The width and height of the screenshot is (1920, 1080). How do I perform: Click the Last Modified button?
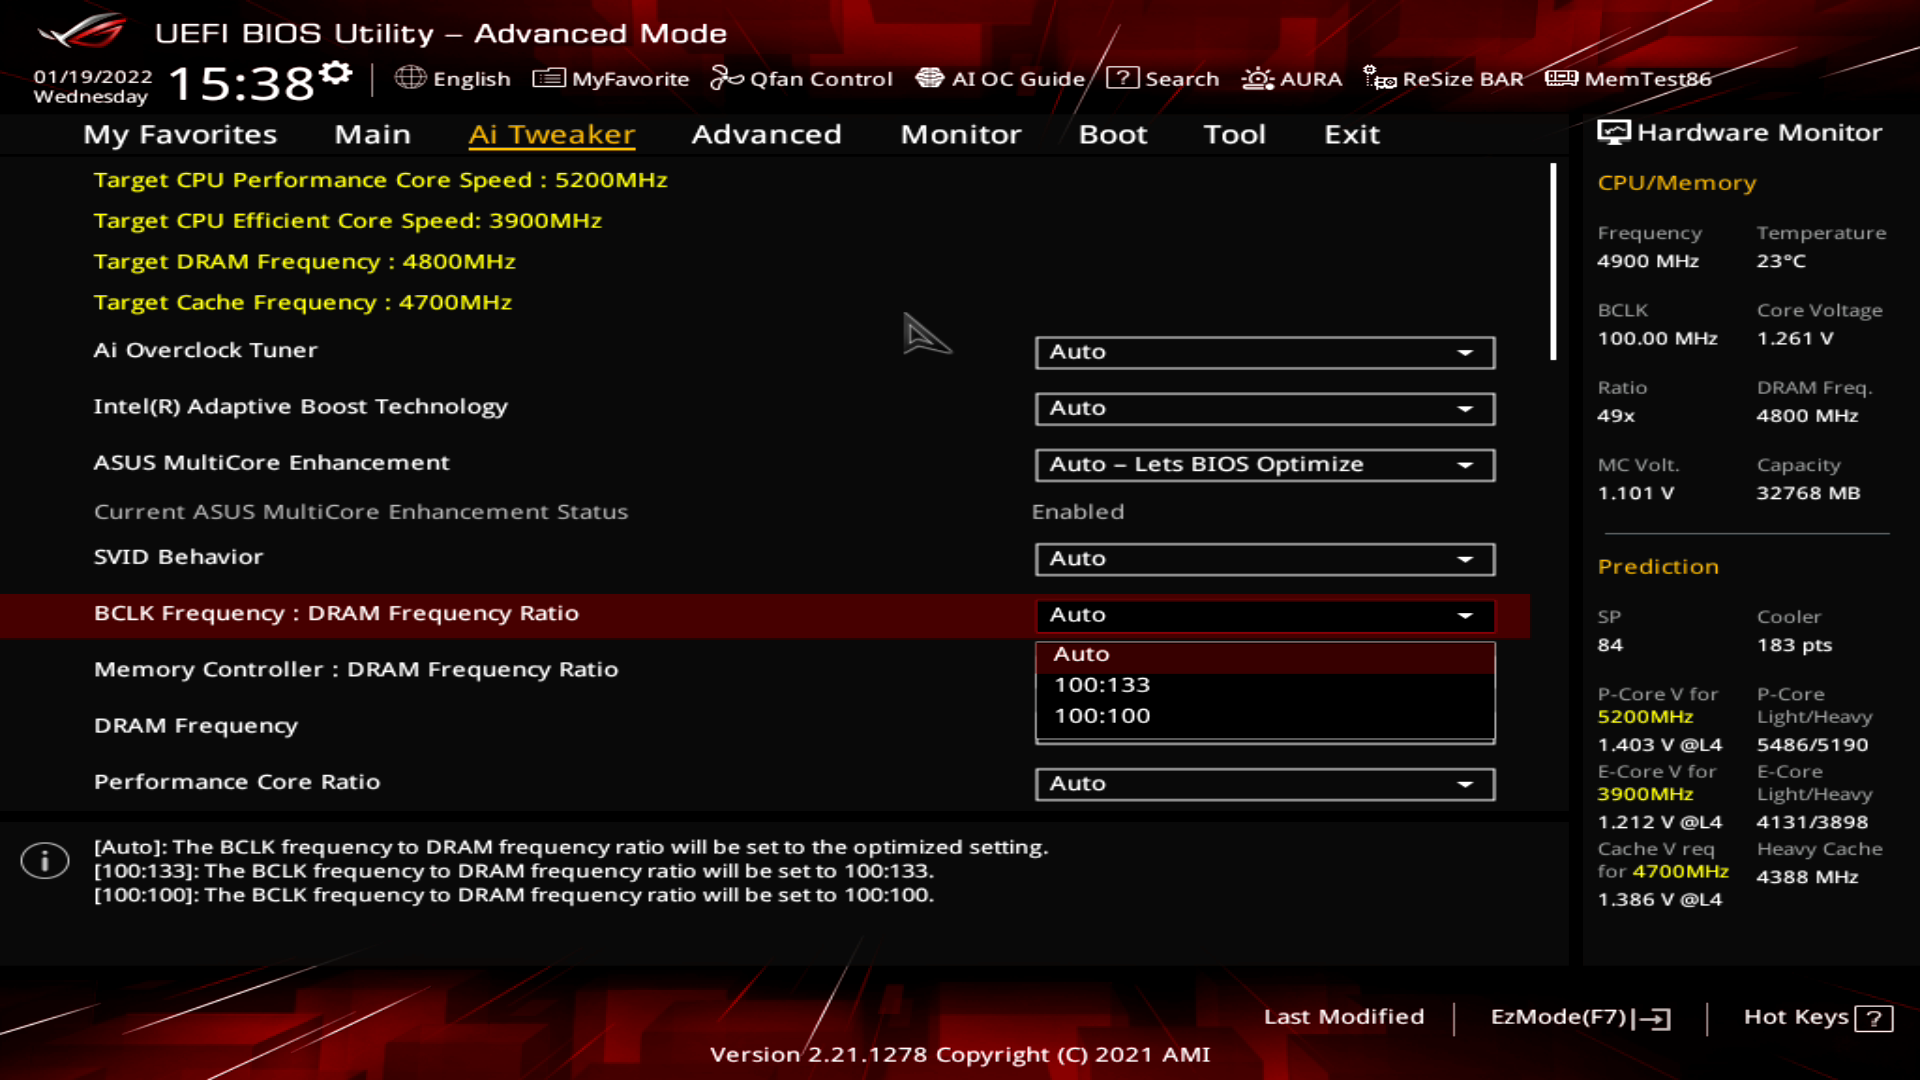(x=1345, y=1017)
